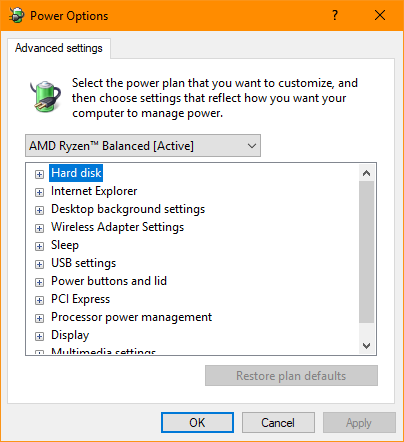
Task: Expand the Display plus icon
Action: 39,336
